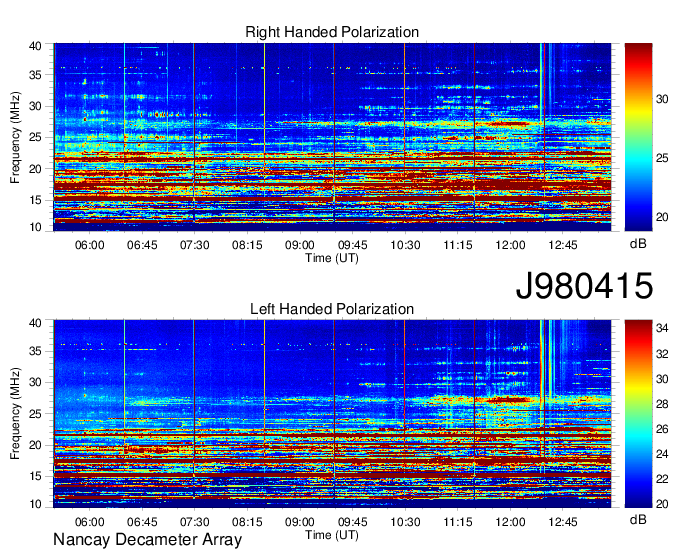Click the Nancay Decameter Array caption

coord(147,539)
